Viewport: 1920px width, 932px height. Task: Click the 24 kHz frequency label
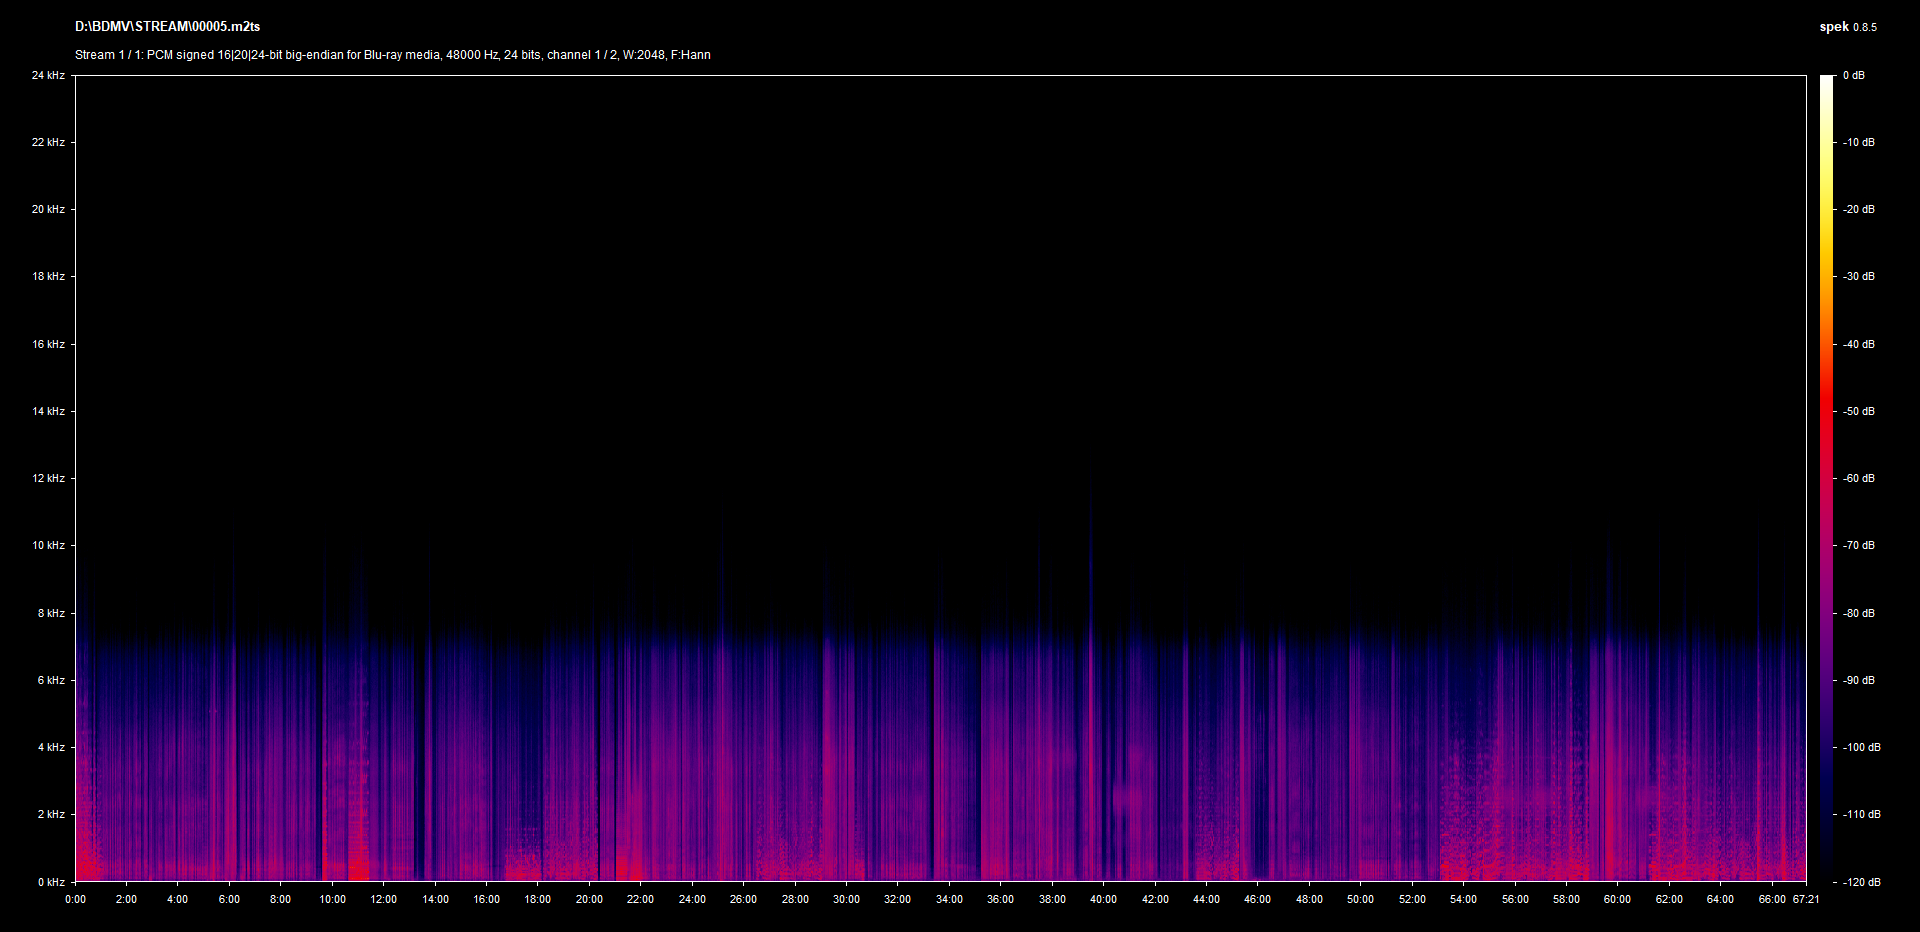(x=48, y=75)
